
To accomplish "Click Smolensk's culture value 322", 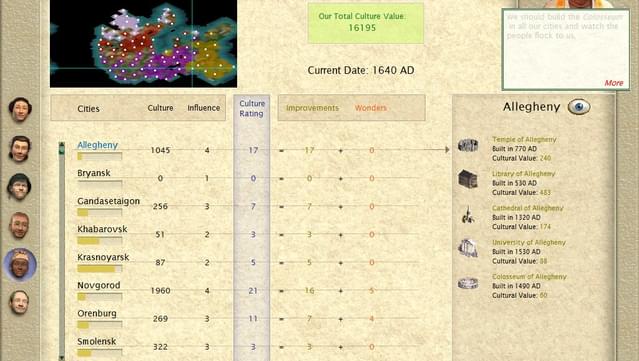I will coord(160,347).
